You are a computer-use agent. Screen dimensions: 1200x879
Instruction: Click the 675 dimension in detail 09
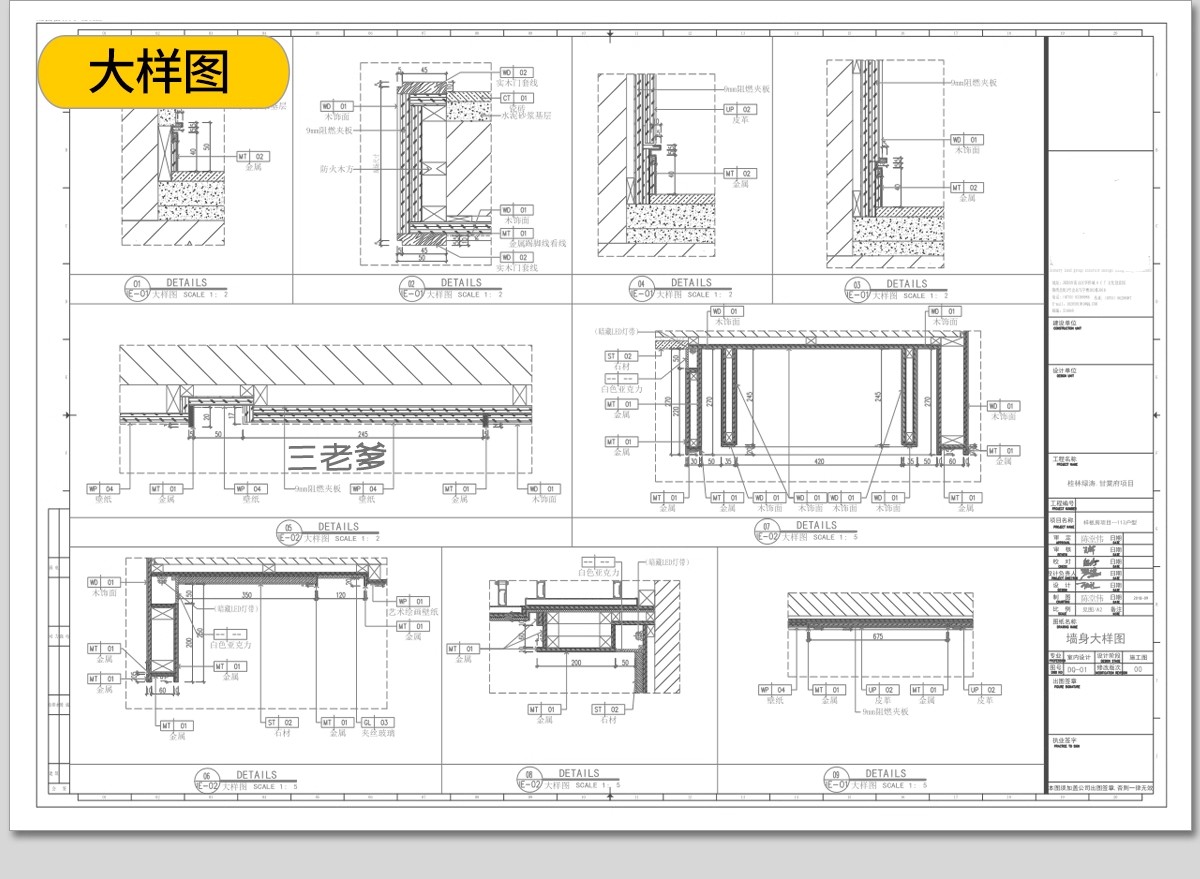coord(878,636)
